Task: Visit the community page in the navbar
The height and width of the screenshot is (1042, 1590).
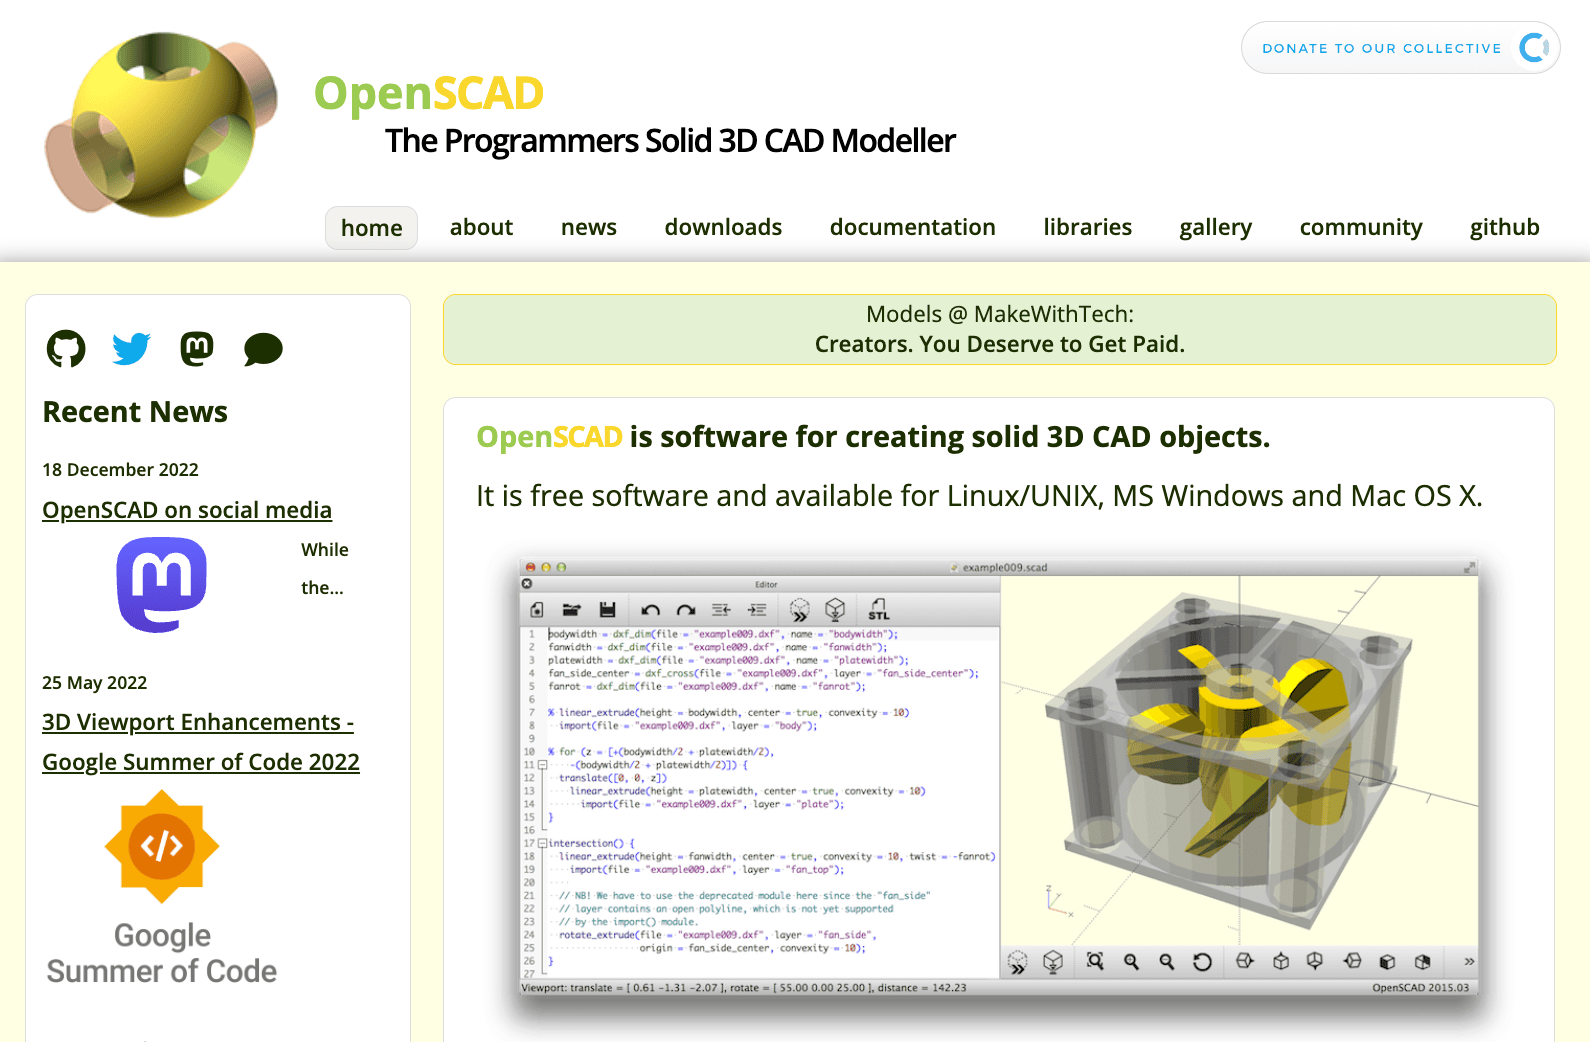Action: point(1360,228)
